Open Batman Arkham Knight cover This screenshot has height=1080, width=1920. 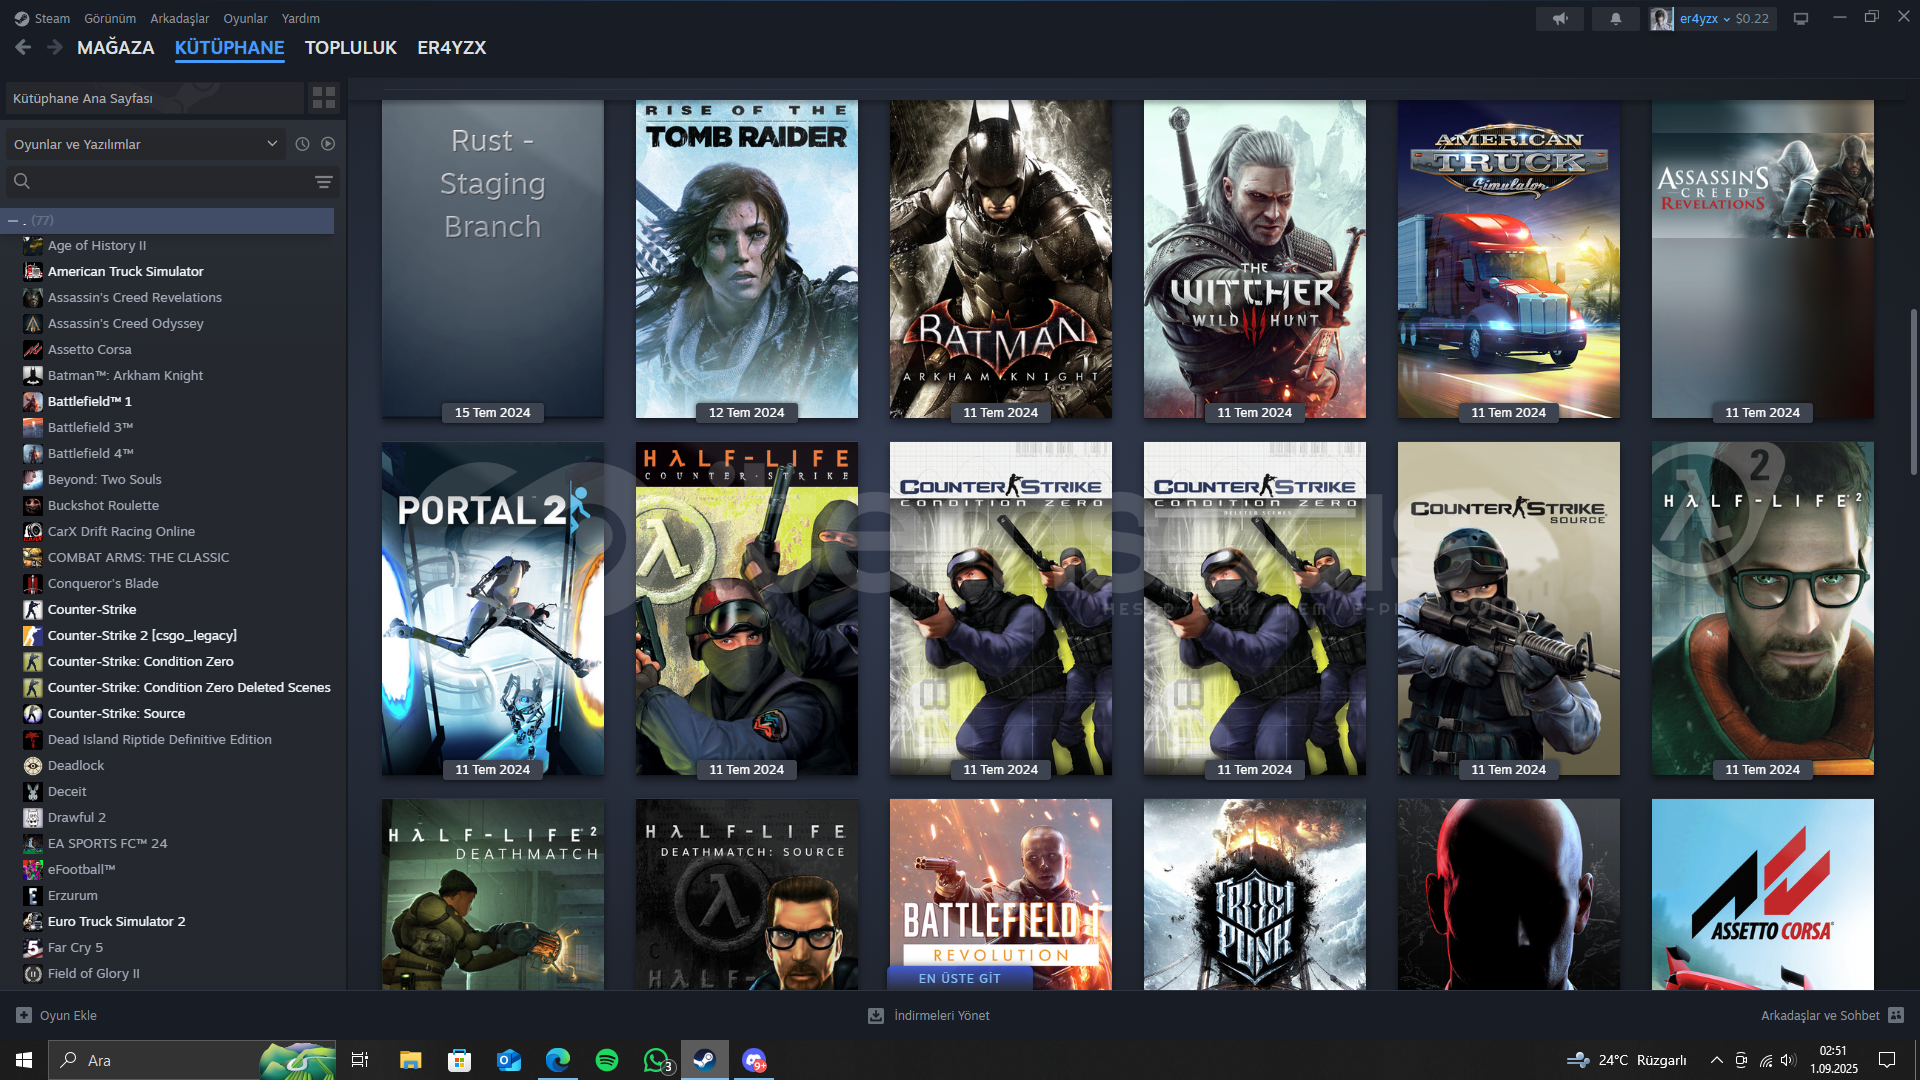(1001, 259)
